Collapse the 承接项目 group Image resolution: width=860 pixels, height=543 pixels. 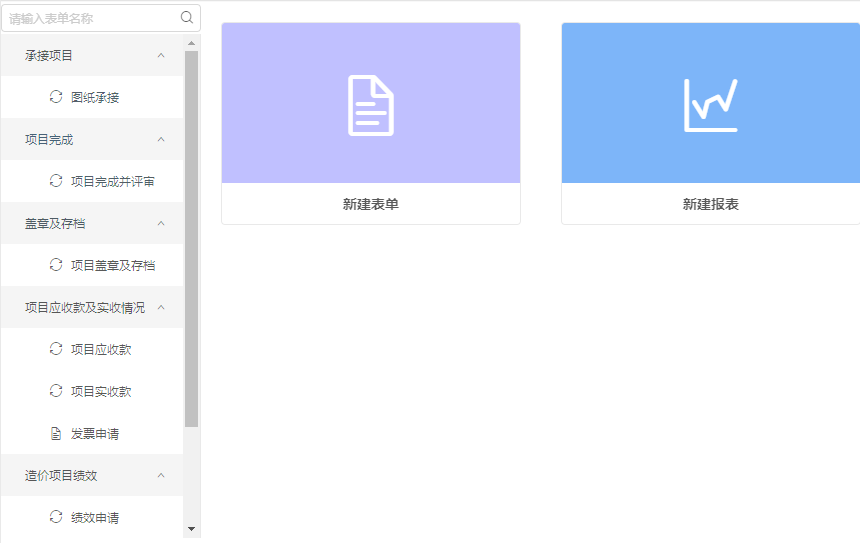click(x=161, y=55)
